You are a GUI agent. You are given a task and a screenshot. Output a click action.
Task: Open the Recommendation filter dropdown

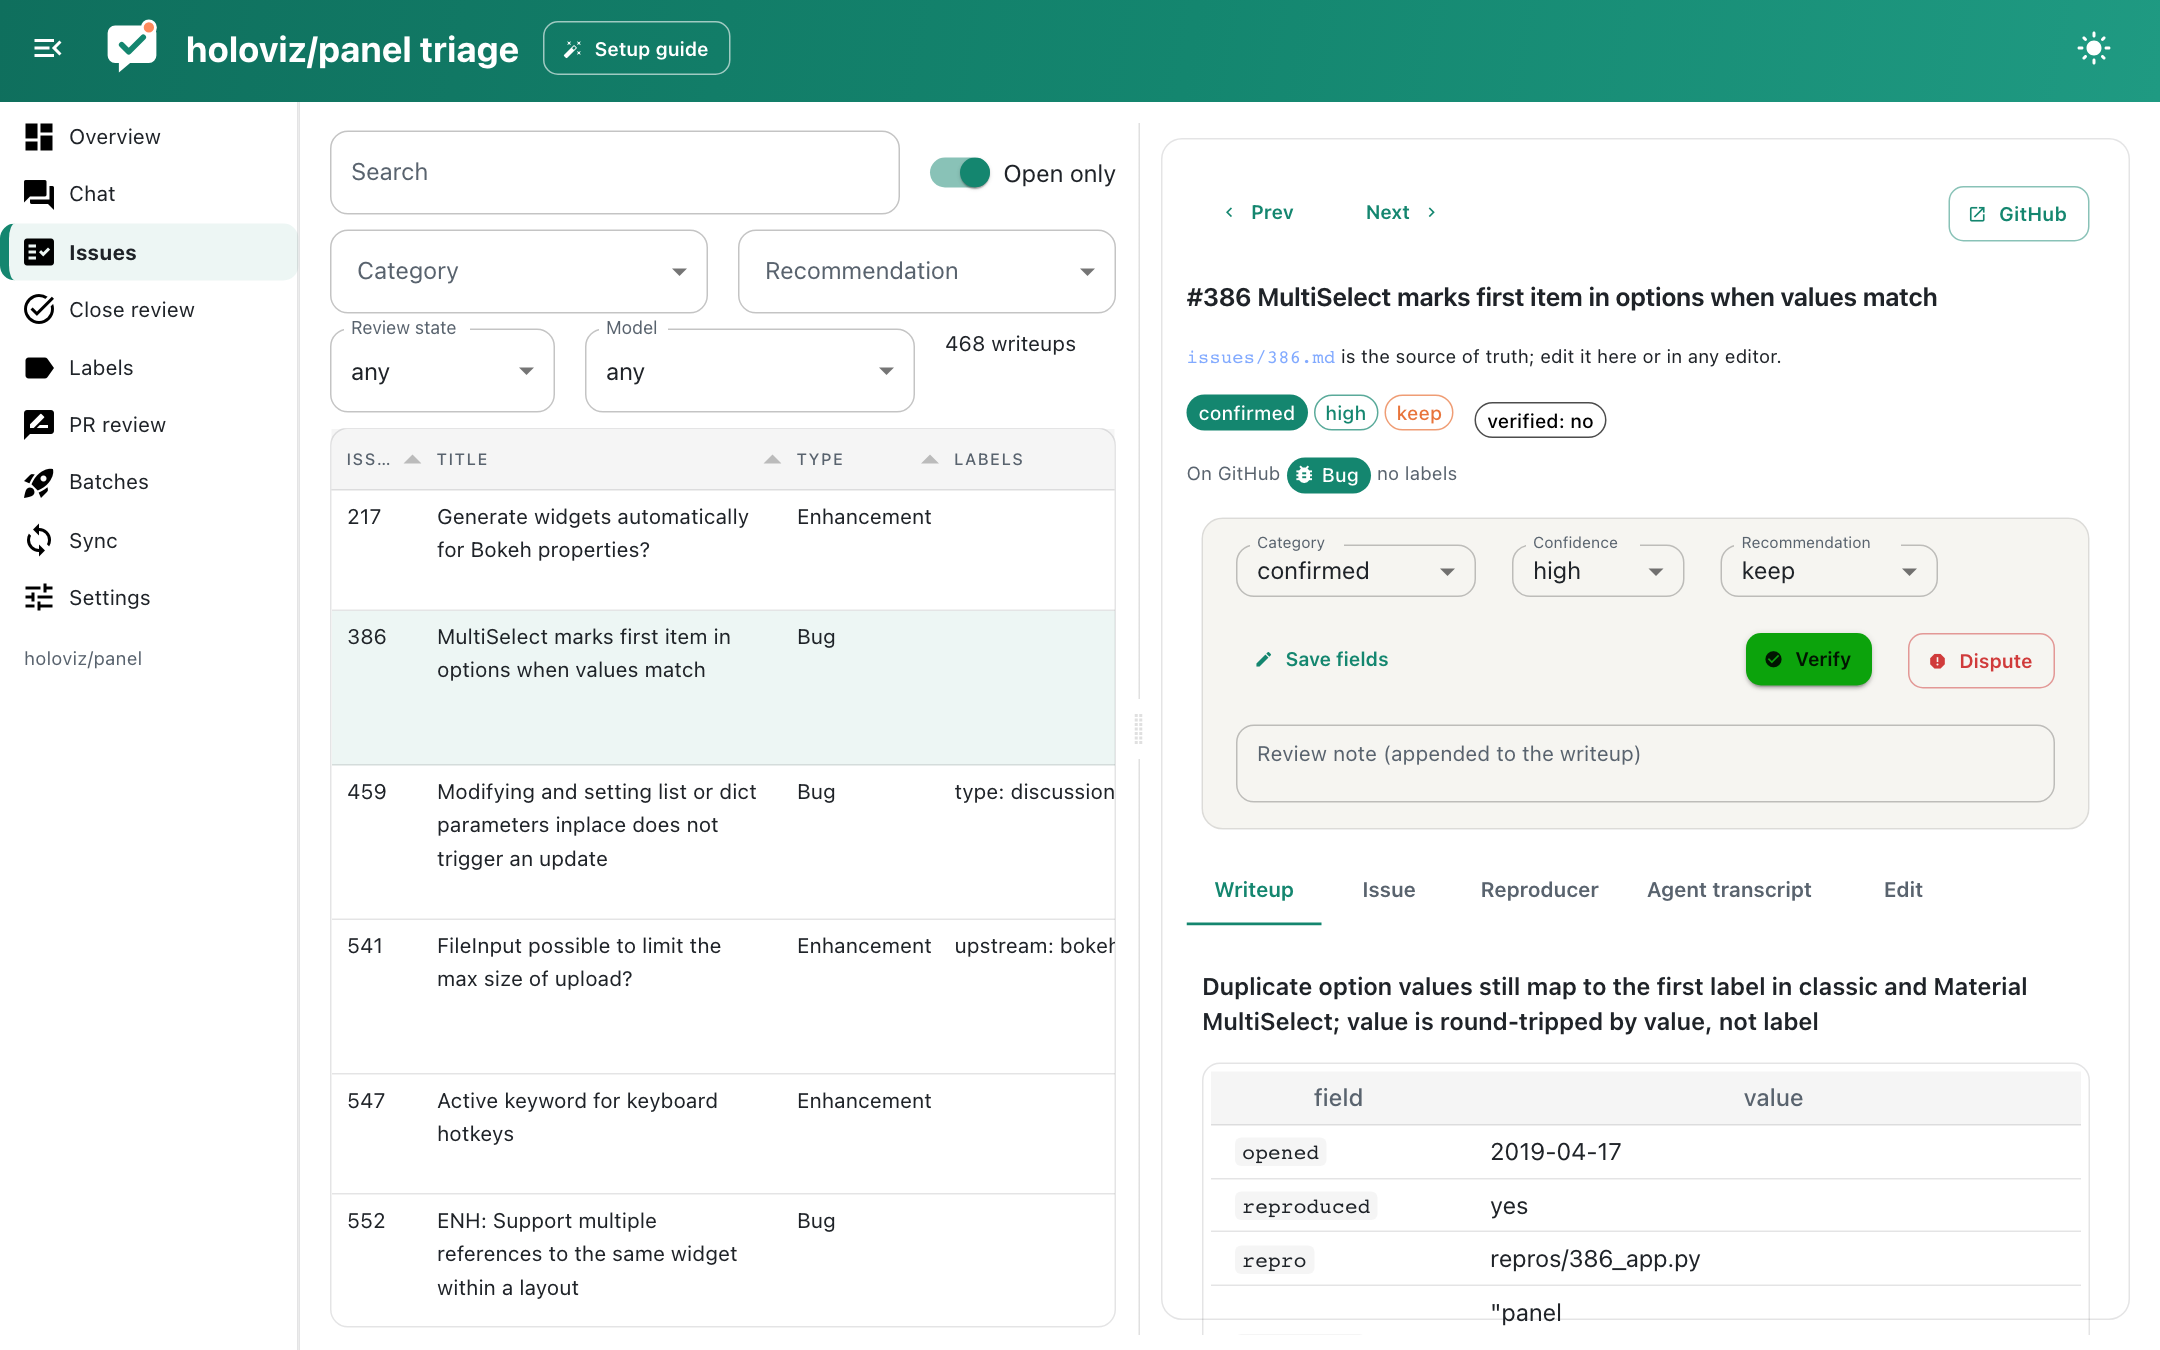point(926,271)
